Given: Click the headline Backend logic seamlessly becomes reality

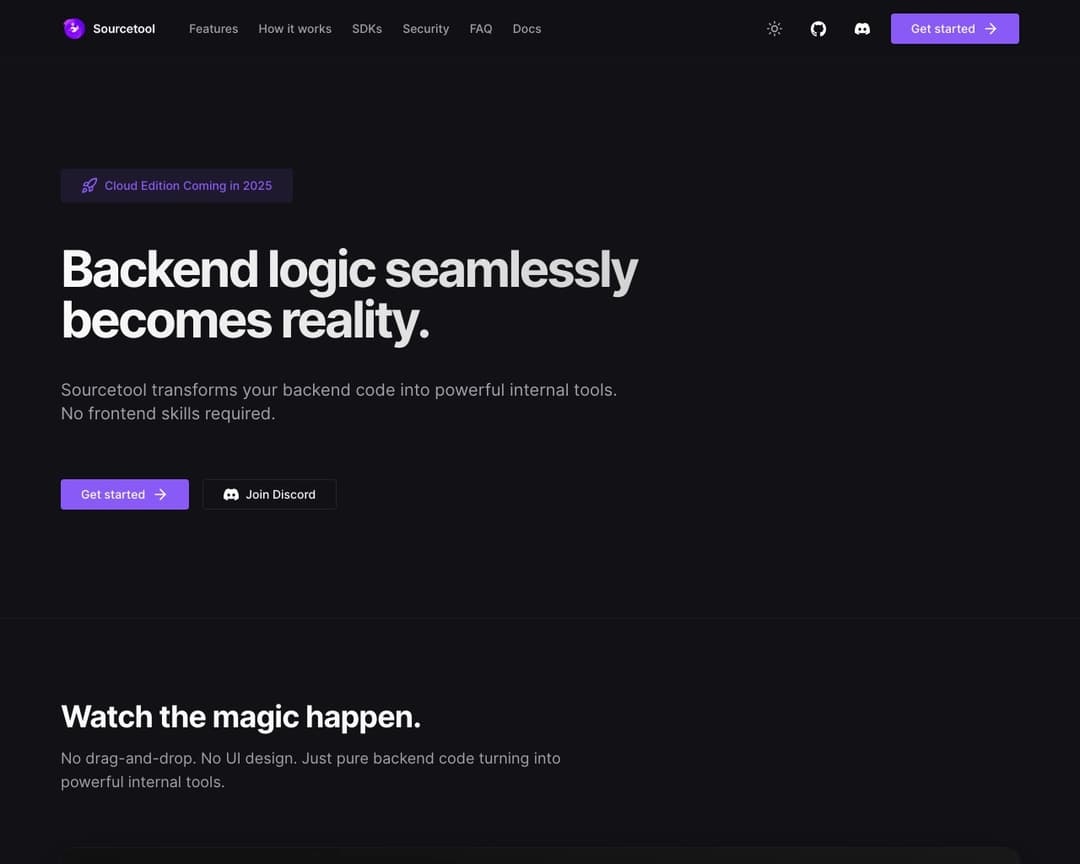Looking at the screenshot, I should (349, 295).
